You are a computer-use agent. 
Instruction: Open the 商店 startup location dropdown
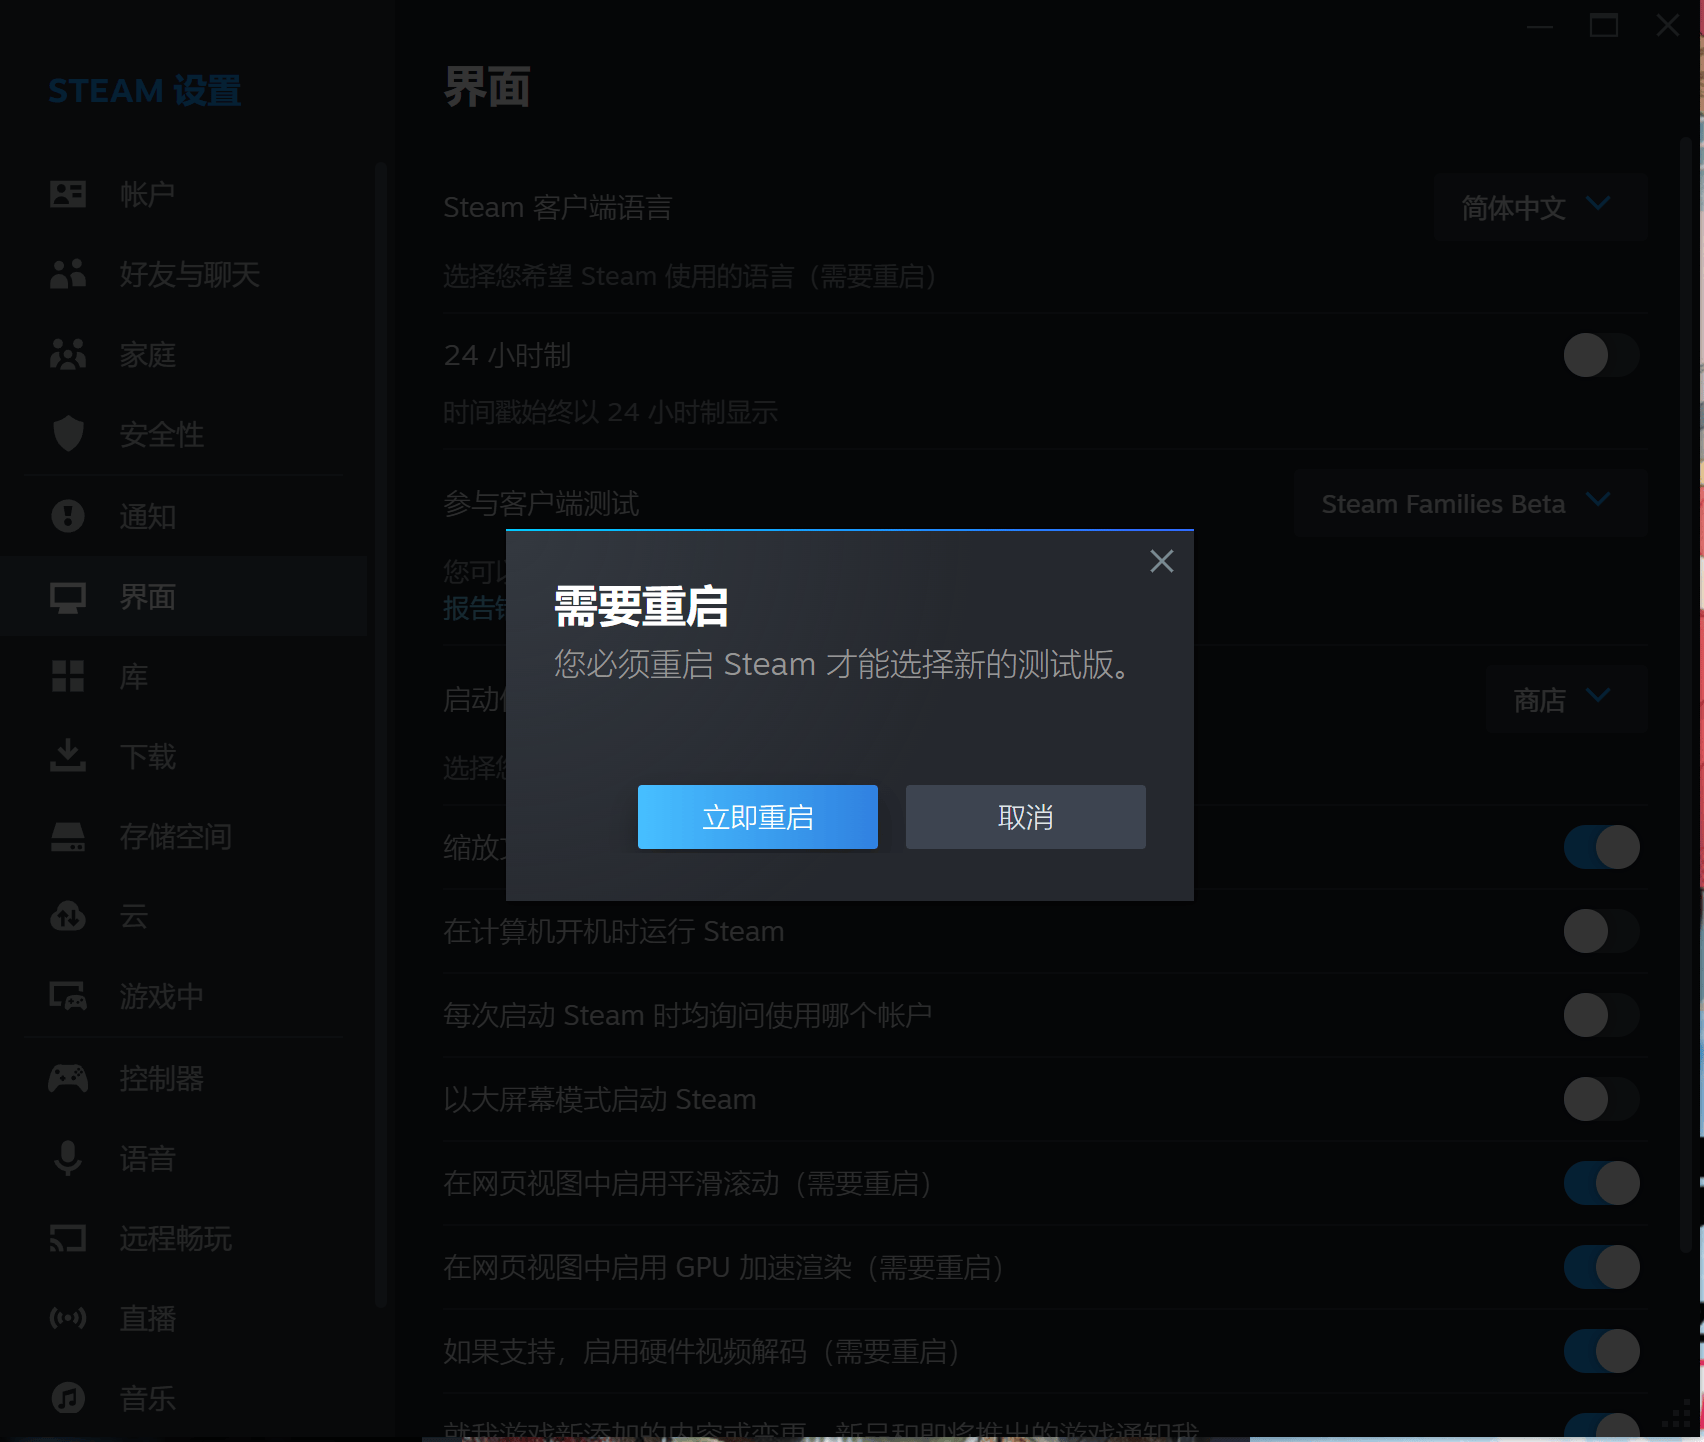pos(1566,699)
